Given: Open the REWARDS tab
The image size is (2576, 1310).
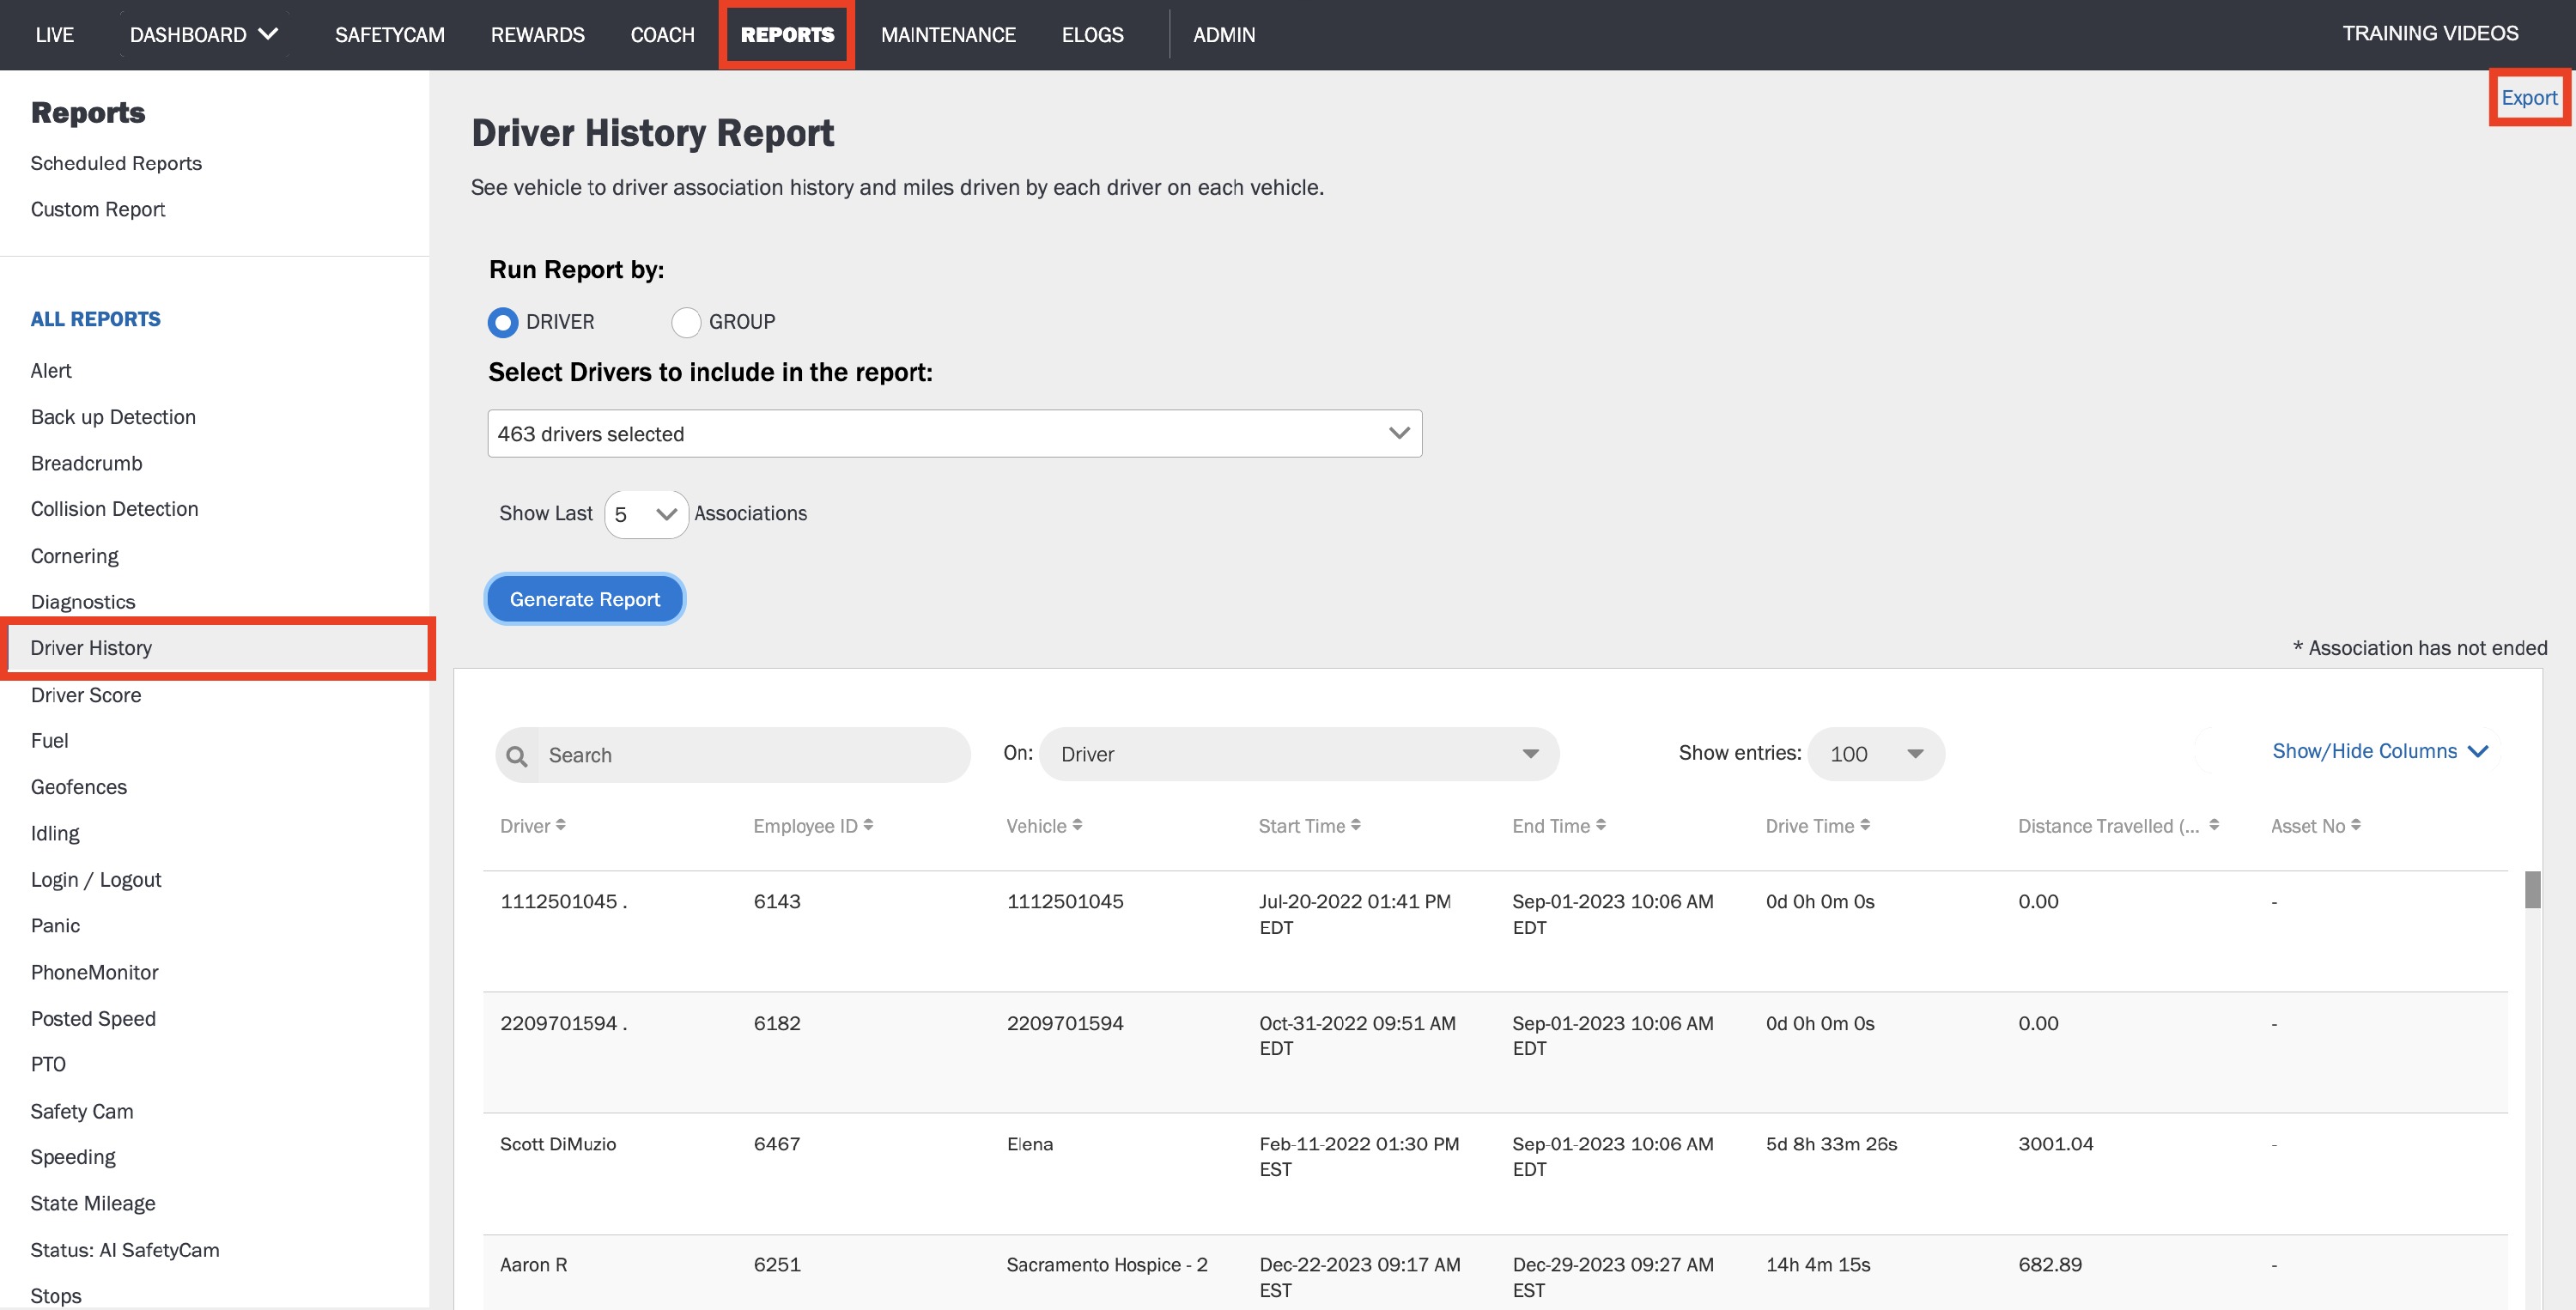Looking at the screenshot, I should (537, 35).
